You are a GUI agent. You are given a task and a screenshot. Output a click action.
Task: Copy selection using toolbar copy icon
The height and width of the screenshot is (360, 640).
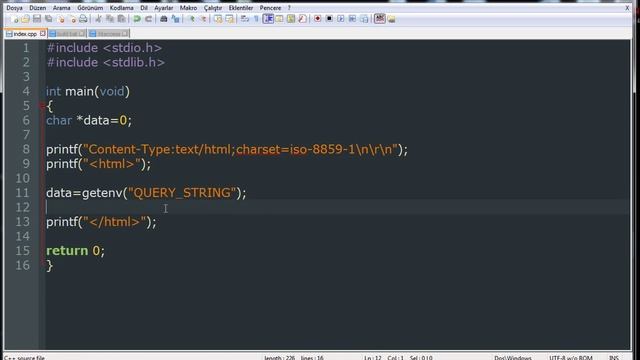(x=110, y=19)
